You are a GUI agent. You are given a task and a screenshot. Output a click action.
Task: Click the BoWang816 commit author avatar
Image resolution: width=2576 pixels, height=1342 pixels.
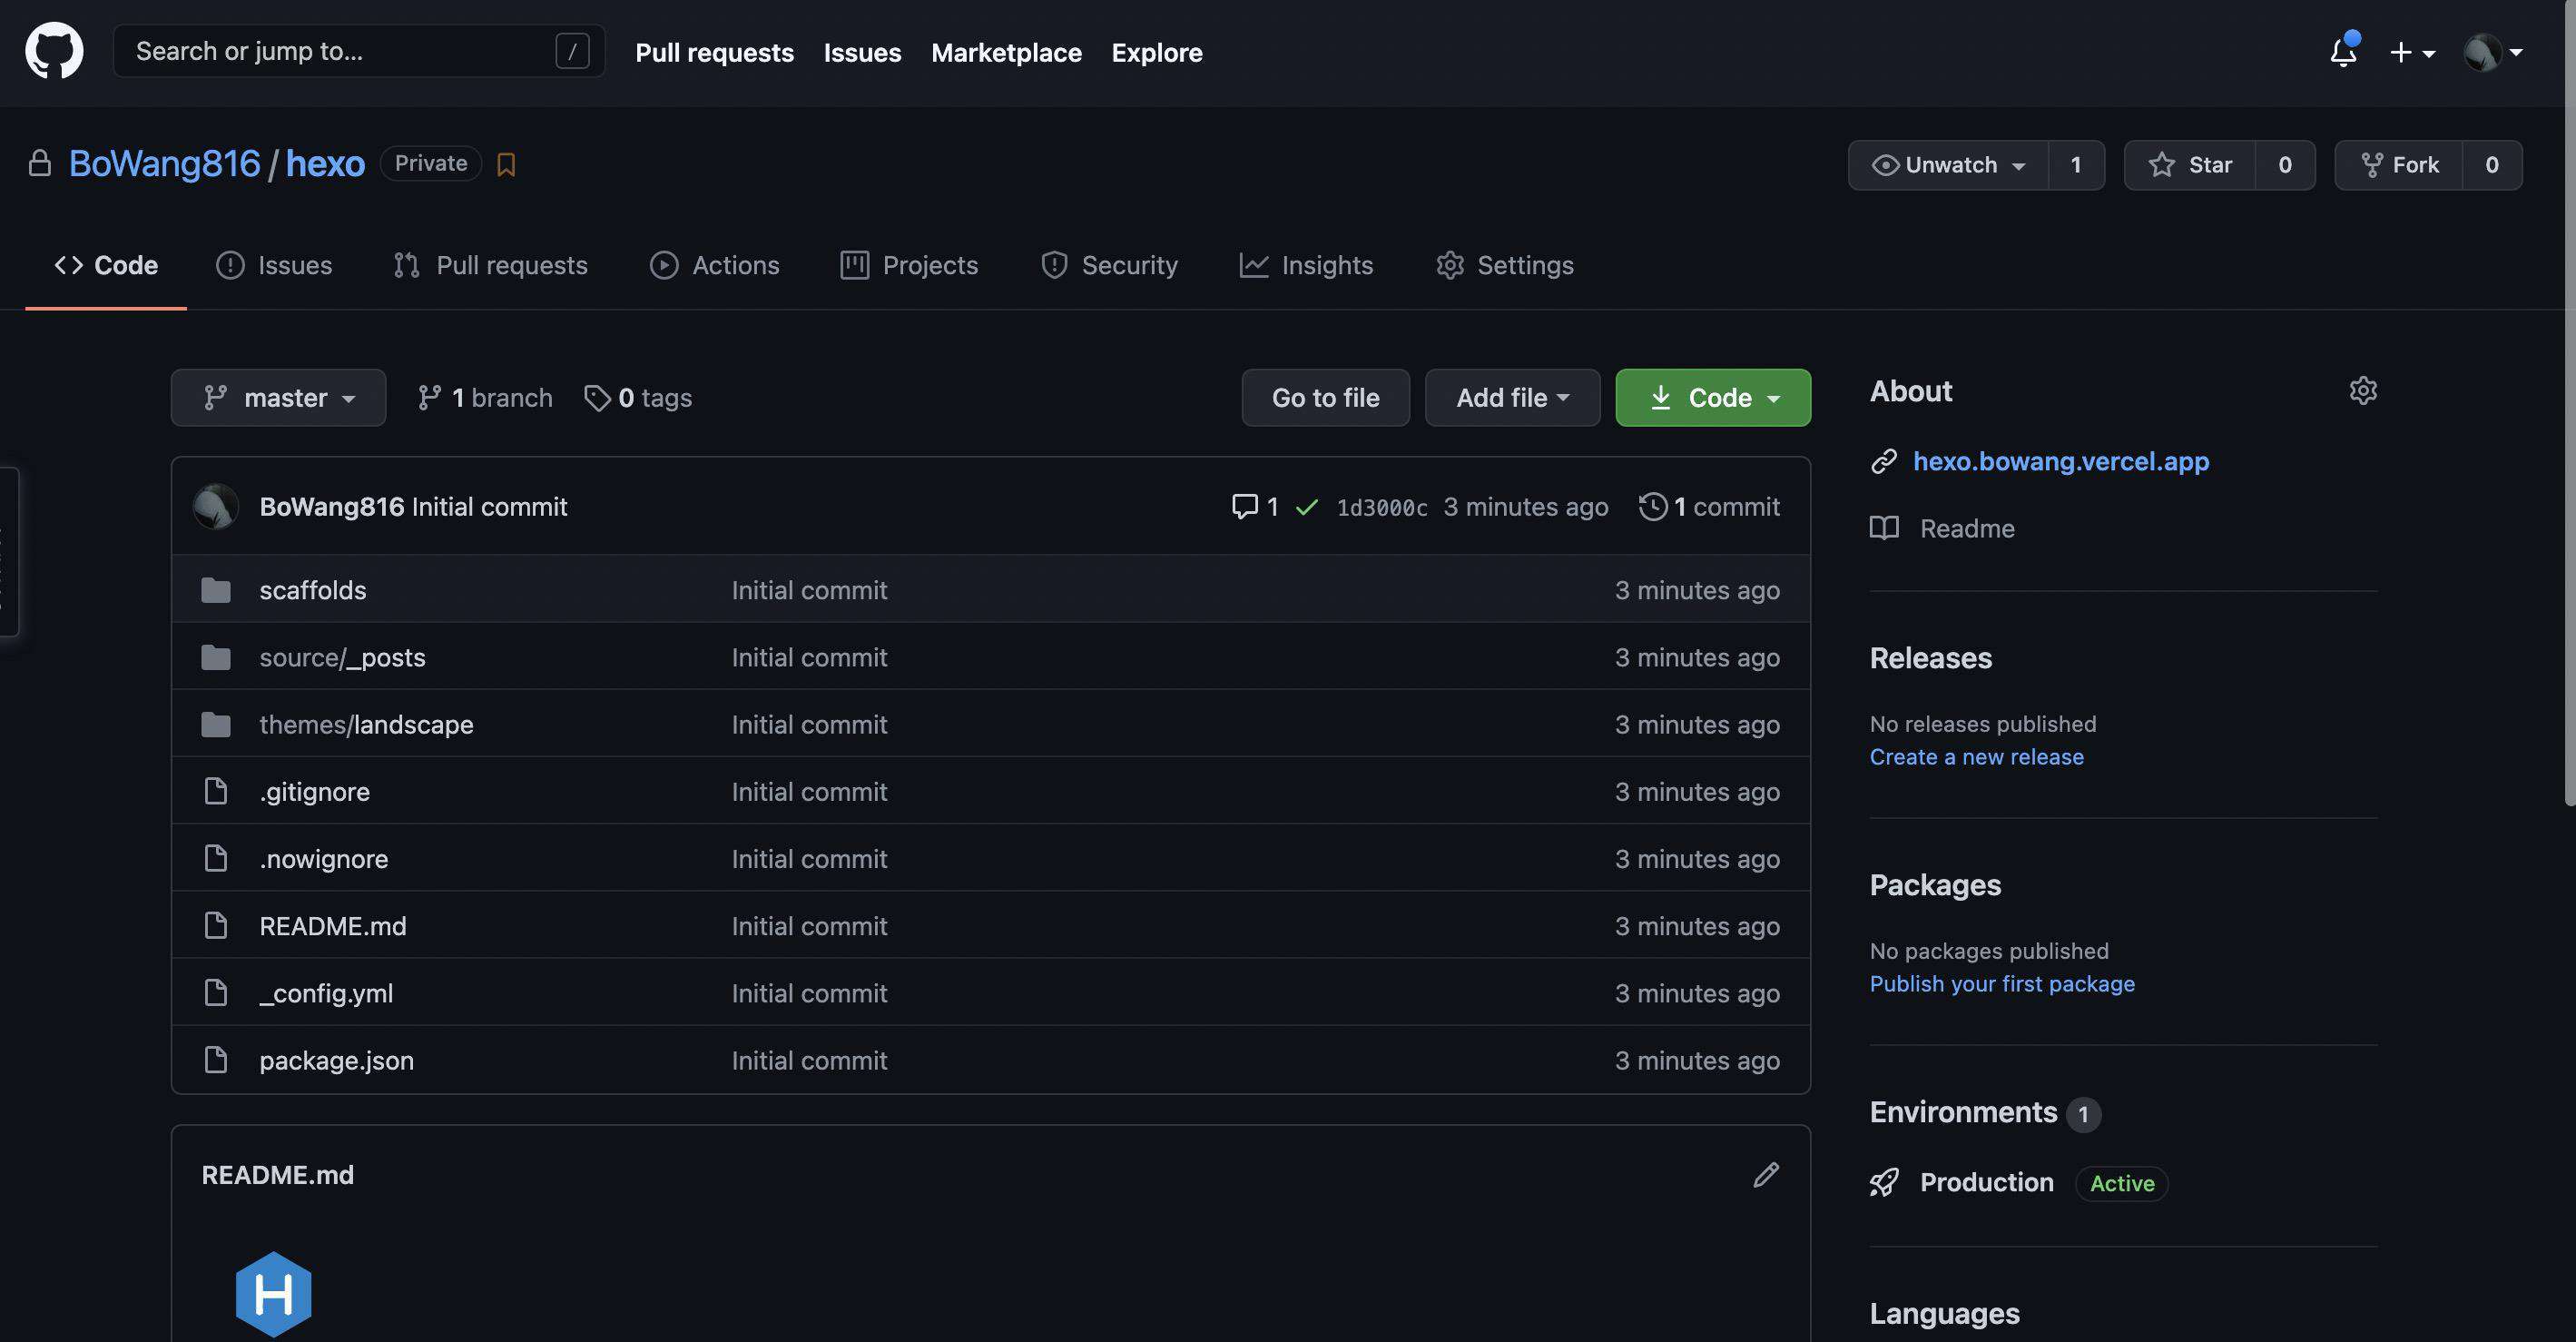[215, 506]
